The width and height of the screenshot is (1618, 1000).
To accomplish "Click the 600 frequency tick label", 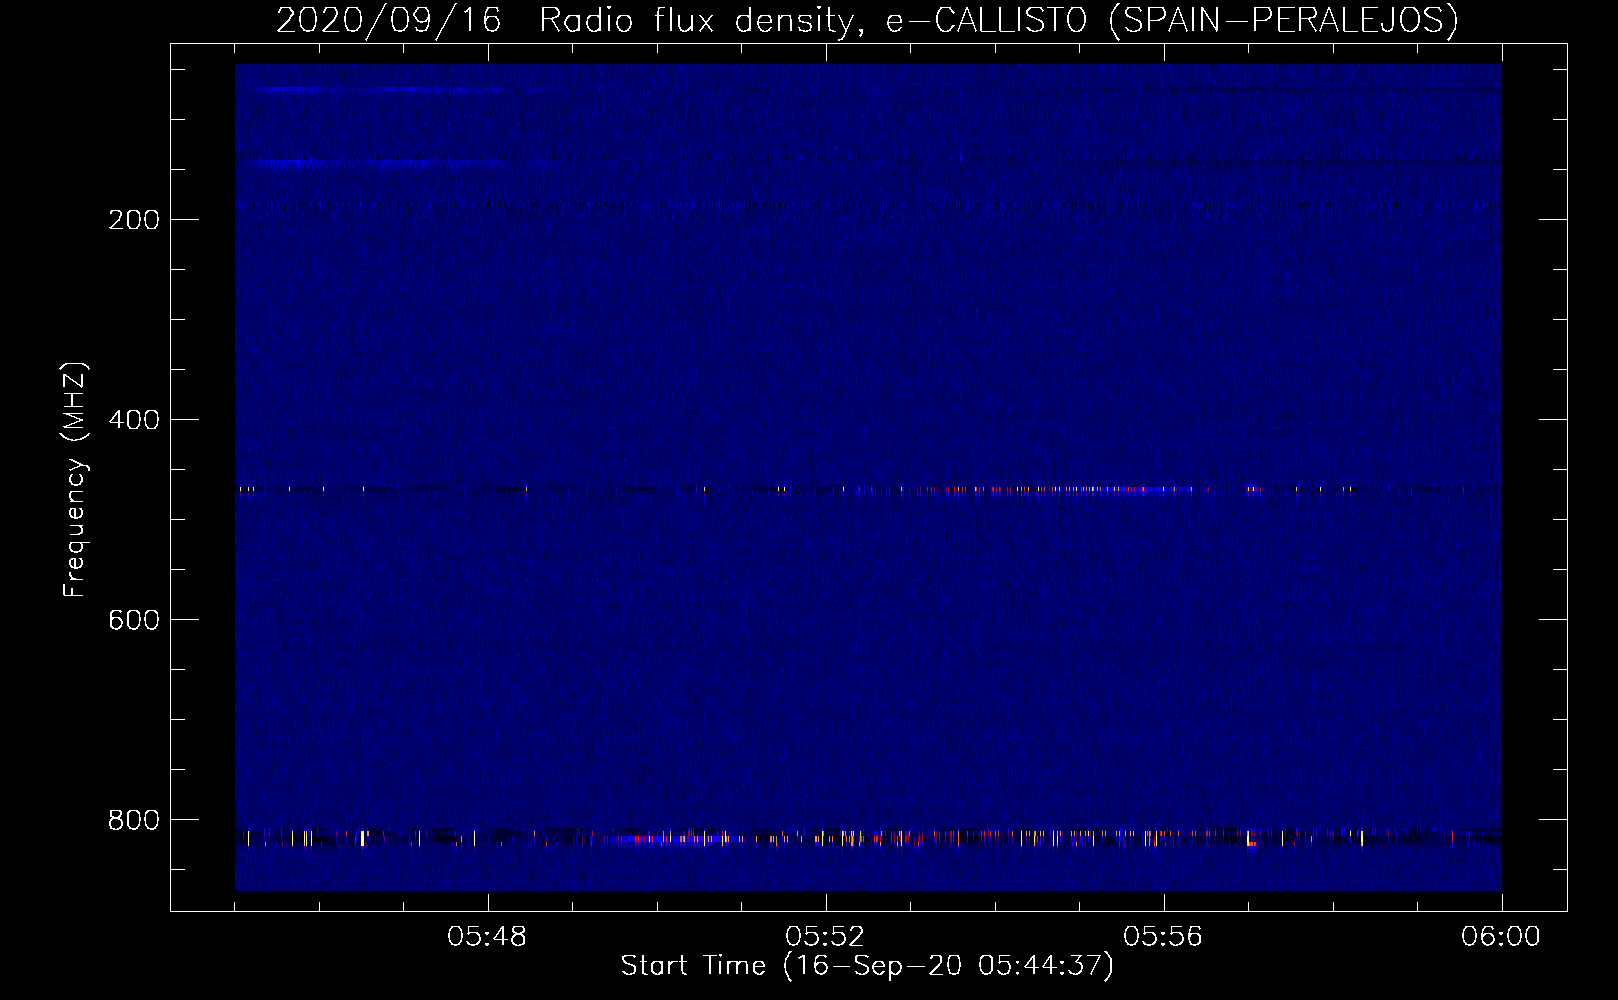I will 134,620.
